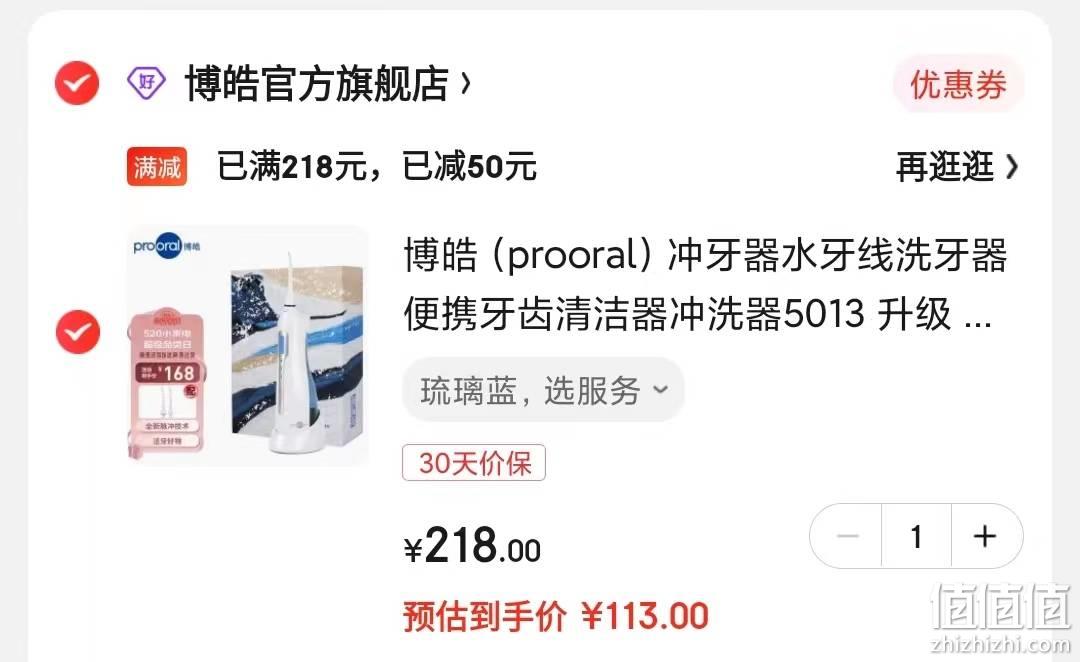Click the chevron arrow beside 再逛逛
Image resolution: width=1080 pixels, height=662 pixels.
[1011, 167]
